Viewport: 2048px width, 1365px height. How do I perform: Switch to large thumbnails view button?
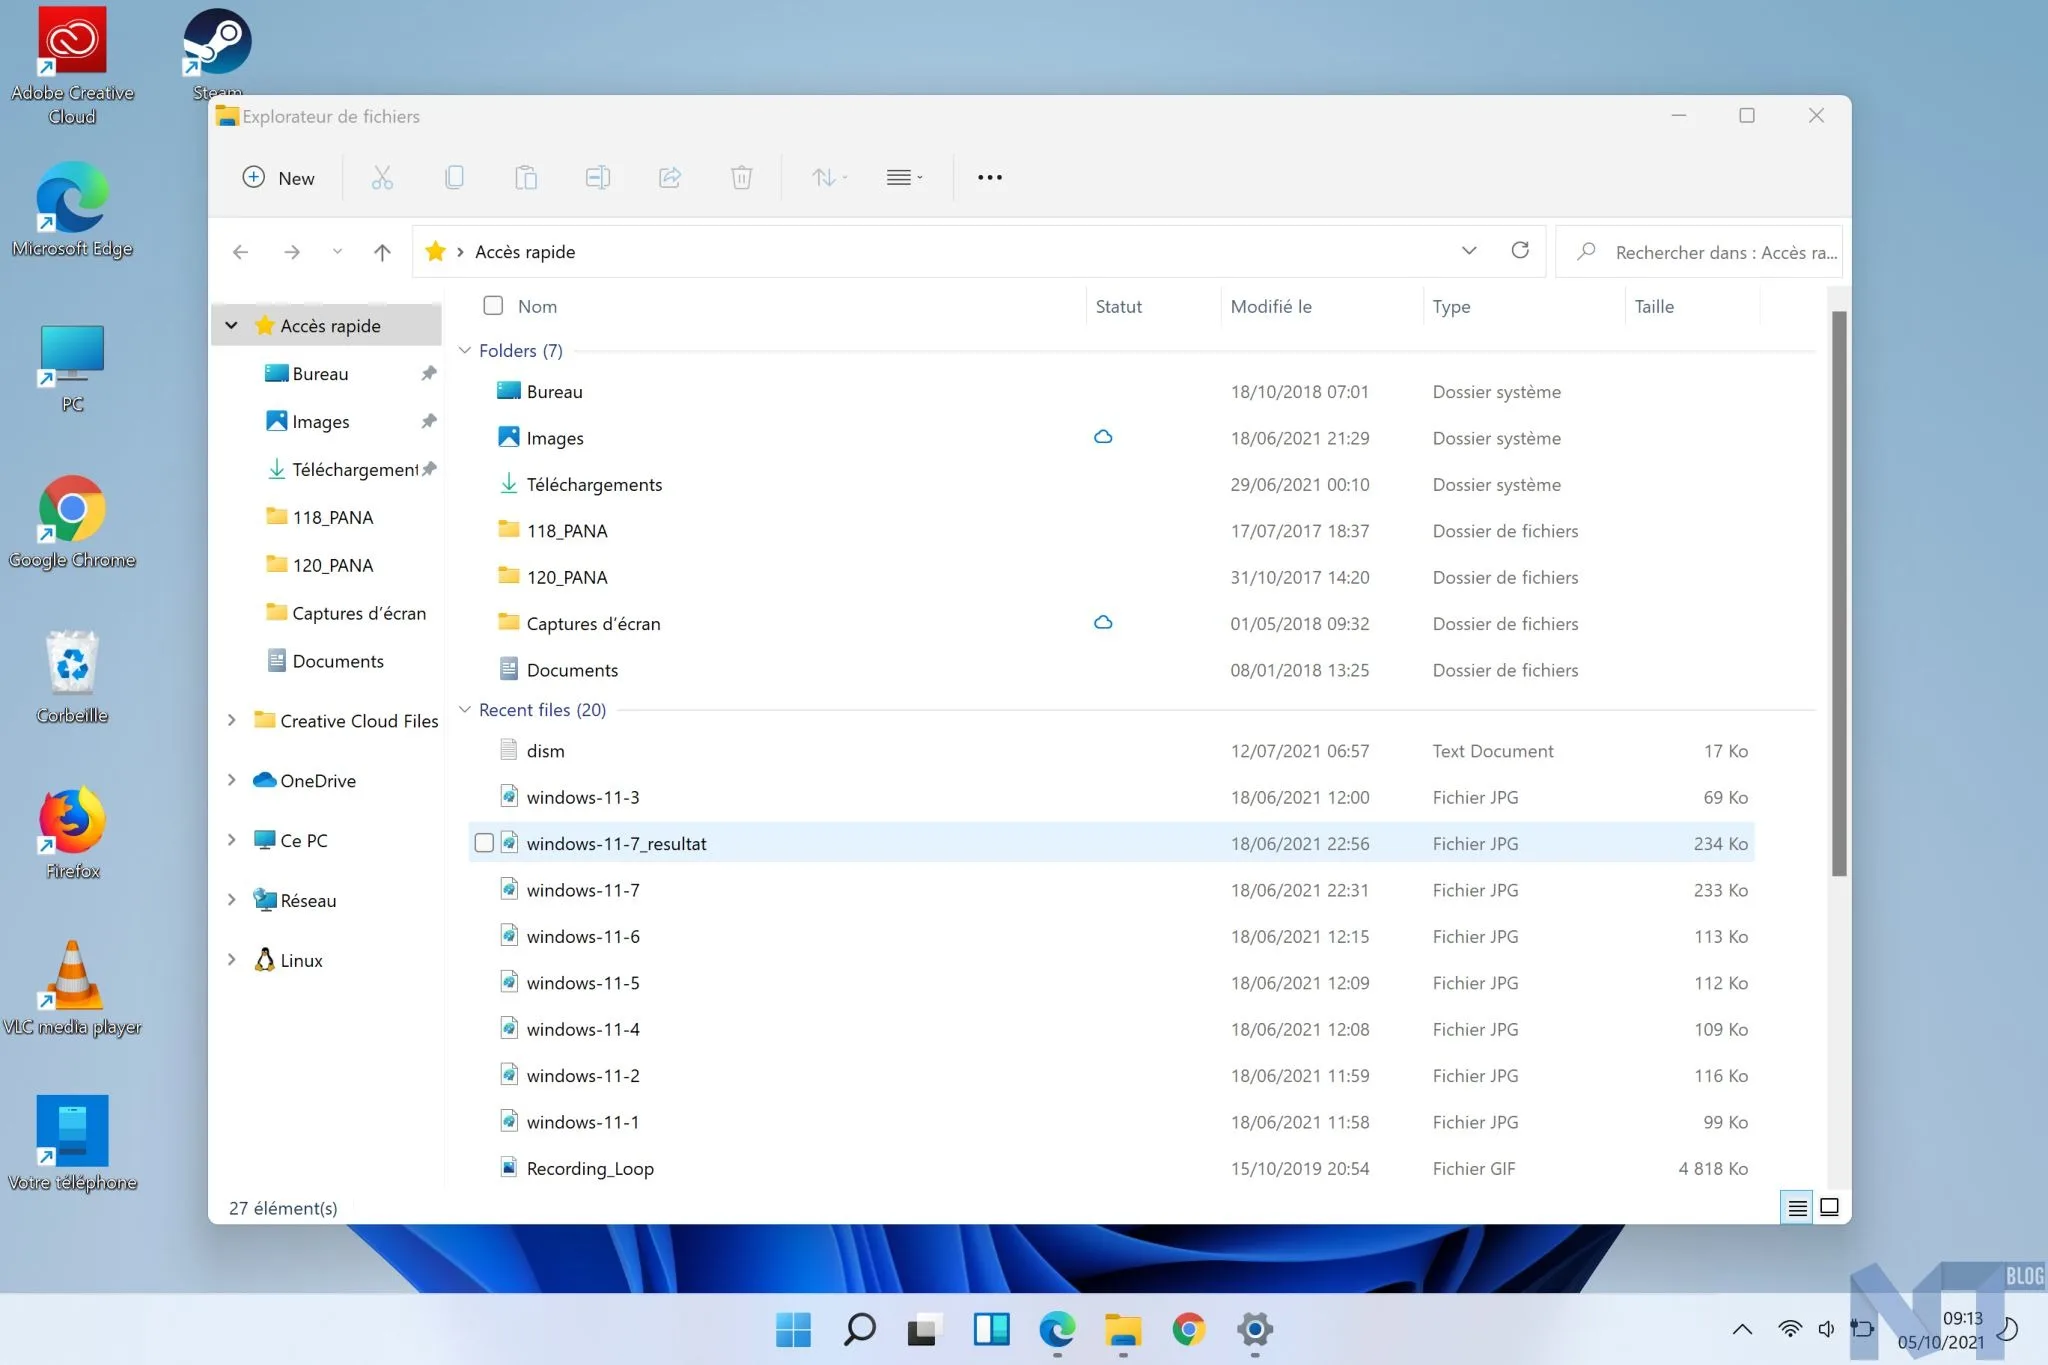pyautogui.click(x=1829, y=1207)
